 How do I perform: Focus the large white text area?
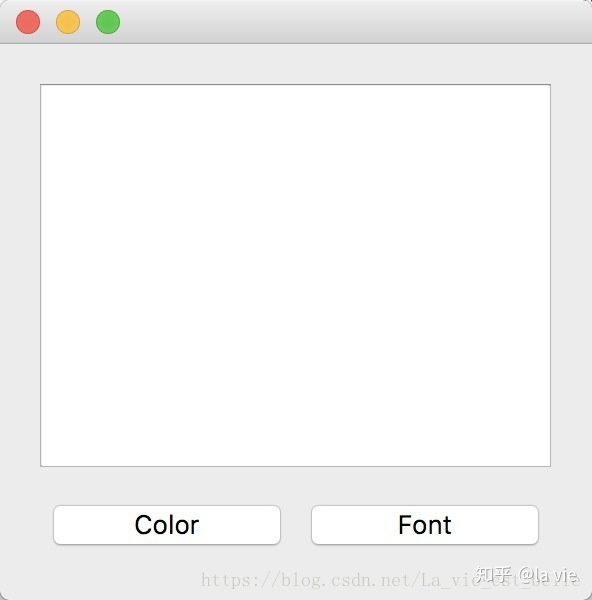pyautogui.click(x=295, y=275)
